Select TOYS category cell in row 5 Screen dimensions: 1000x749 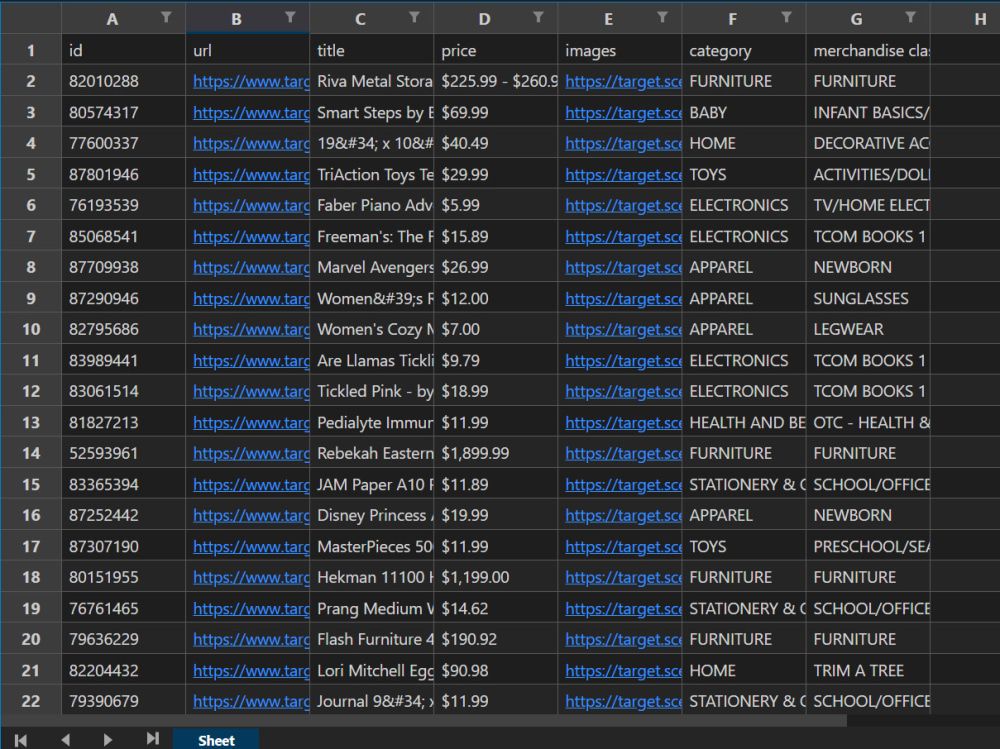click(x=744, y=175)
